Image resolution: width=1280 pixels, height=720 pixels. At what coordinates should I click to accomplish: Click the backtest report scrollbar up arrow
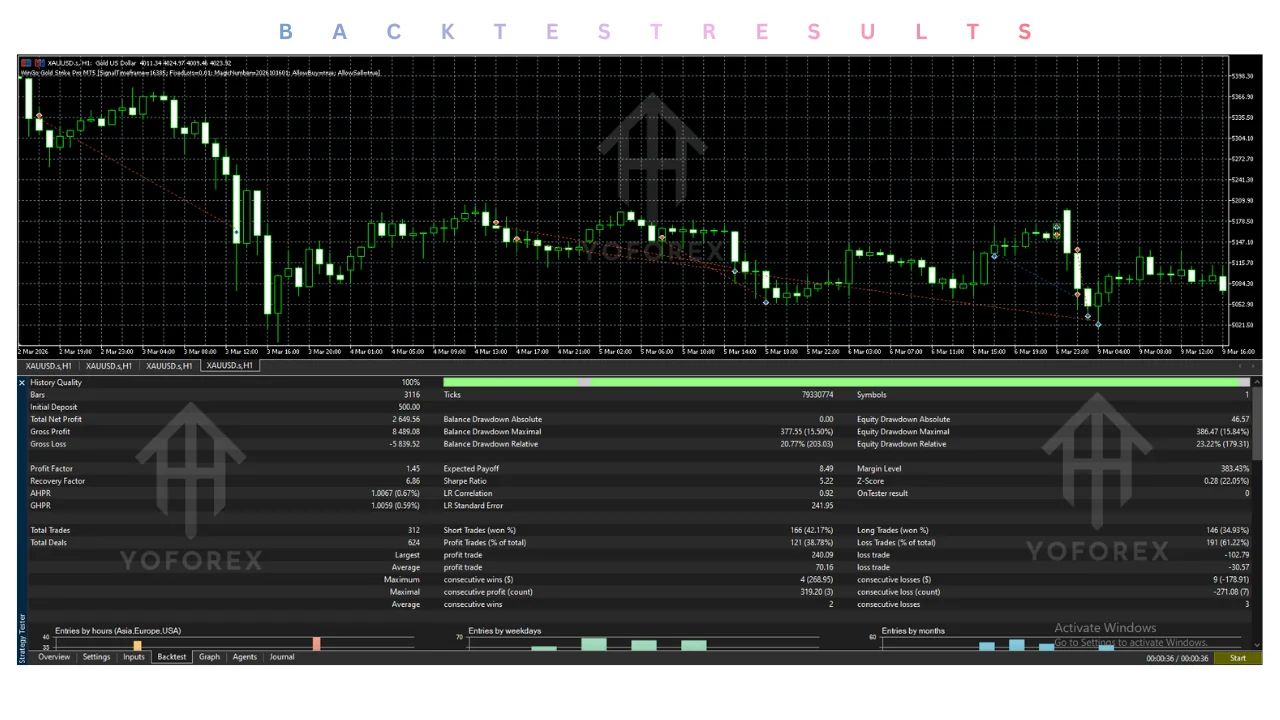click(1257, 381)
